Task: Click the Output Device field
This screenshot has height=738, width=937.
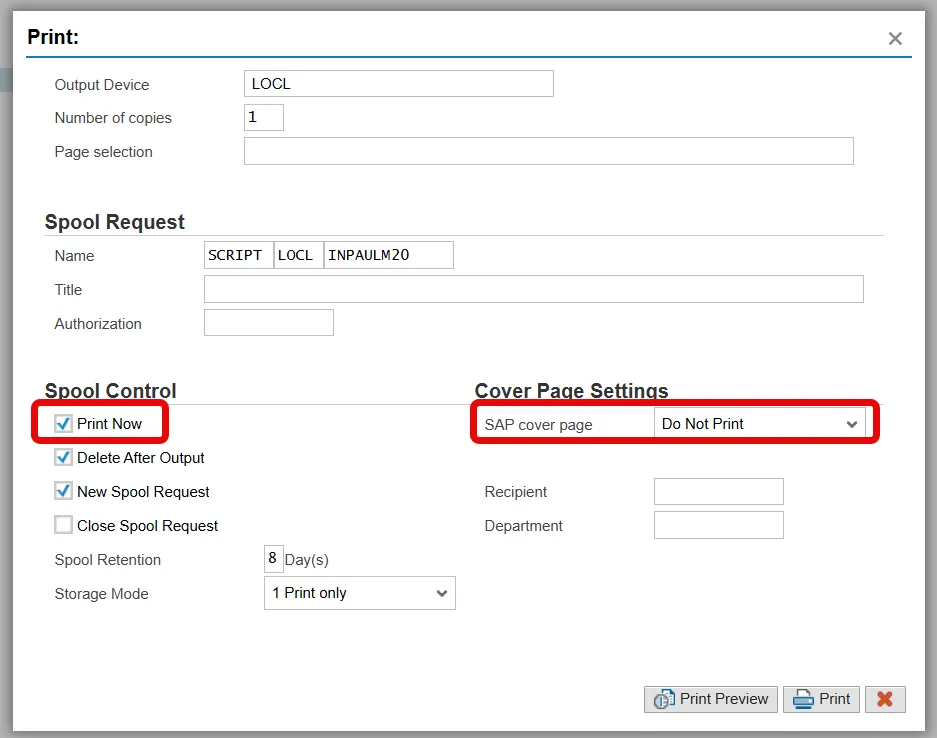Action: tap(398, 84)
